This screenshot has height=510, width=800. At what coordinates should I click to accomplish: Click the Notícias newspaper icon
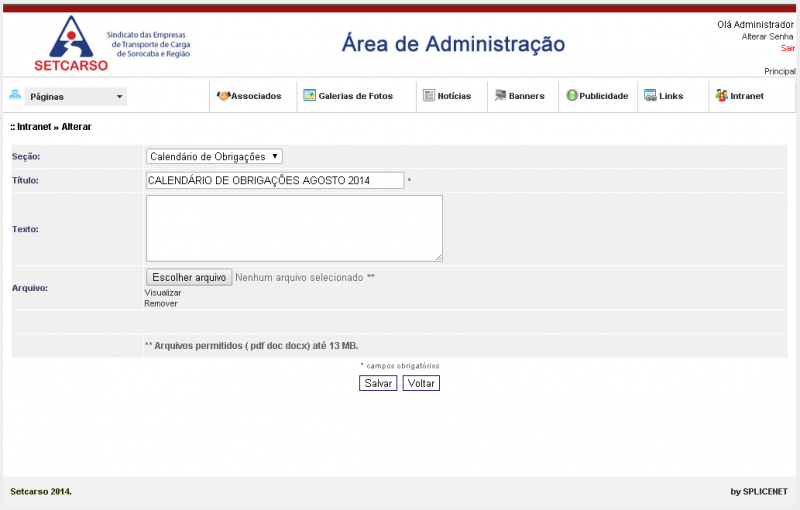pos(429,95)
